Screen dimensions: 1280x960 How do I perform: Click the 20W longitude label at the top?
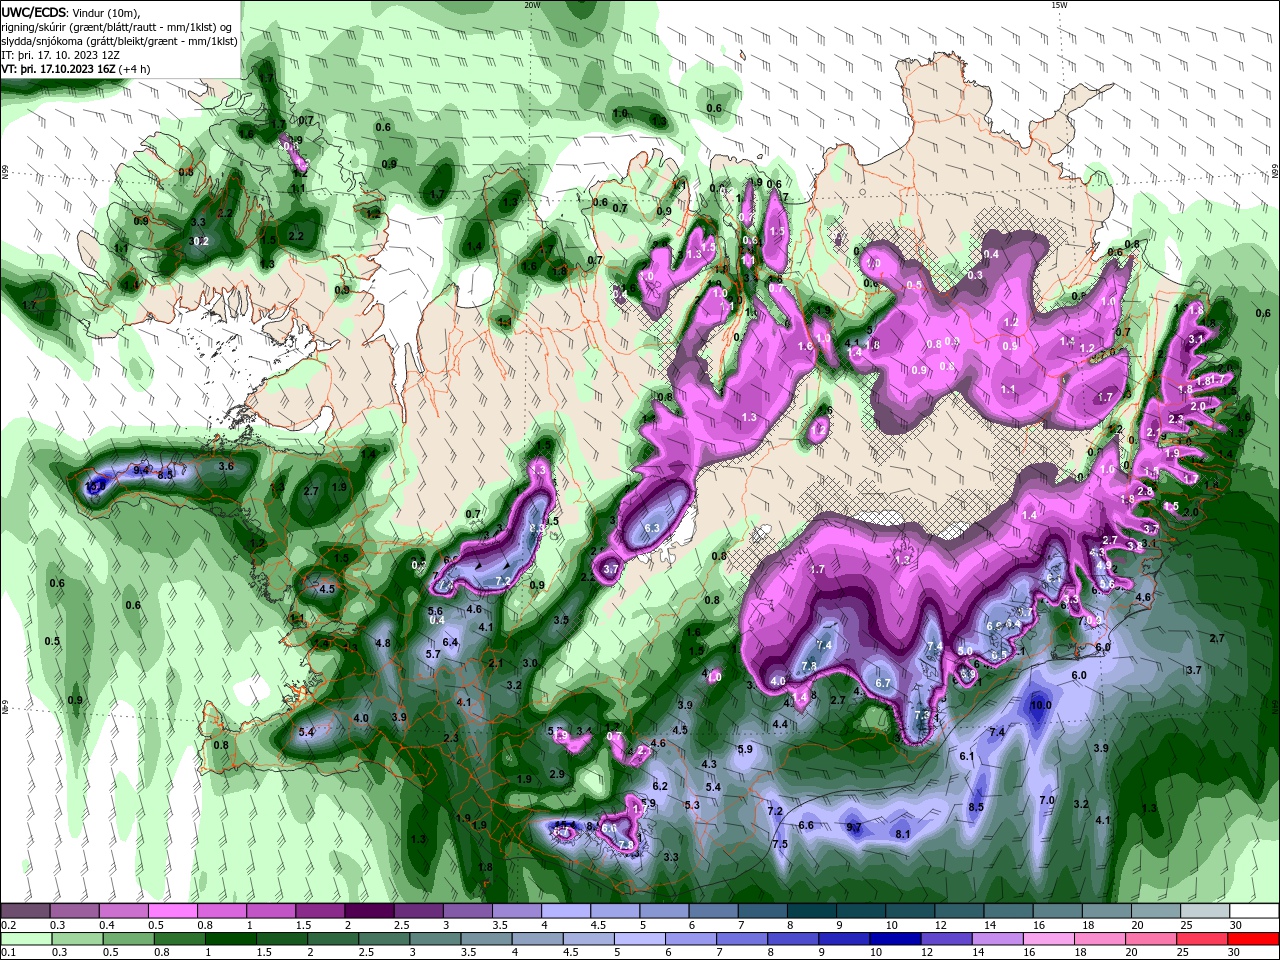pyautogui.click(x=532, y=5)
